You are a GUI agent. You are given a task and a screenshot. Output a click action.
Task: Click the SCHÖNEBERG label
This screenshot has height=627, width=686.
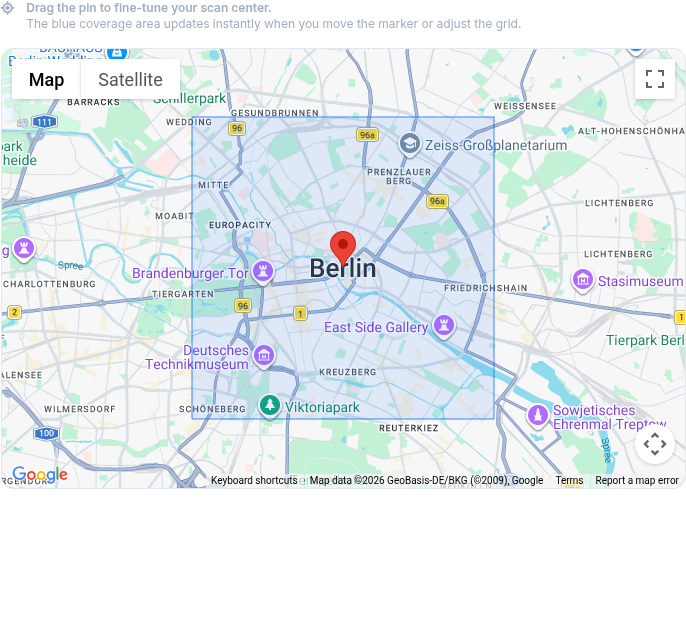[x=212, y=409]
